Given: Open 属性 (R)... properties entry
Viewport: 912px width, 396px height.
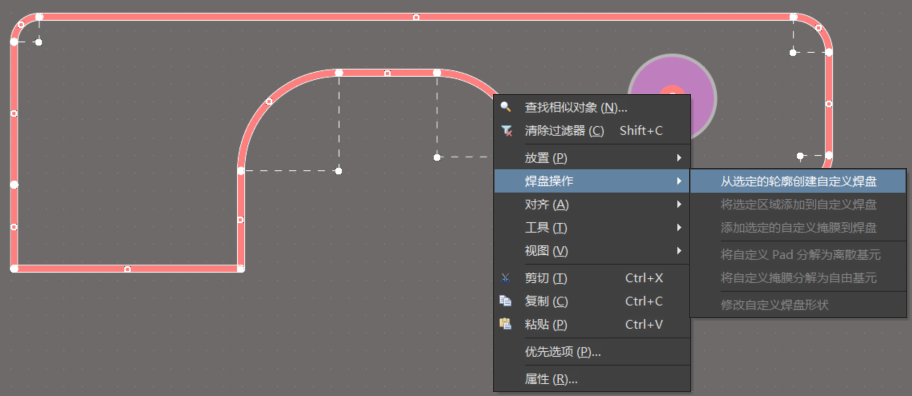Looking at the screenshot, I should [592, 380].
